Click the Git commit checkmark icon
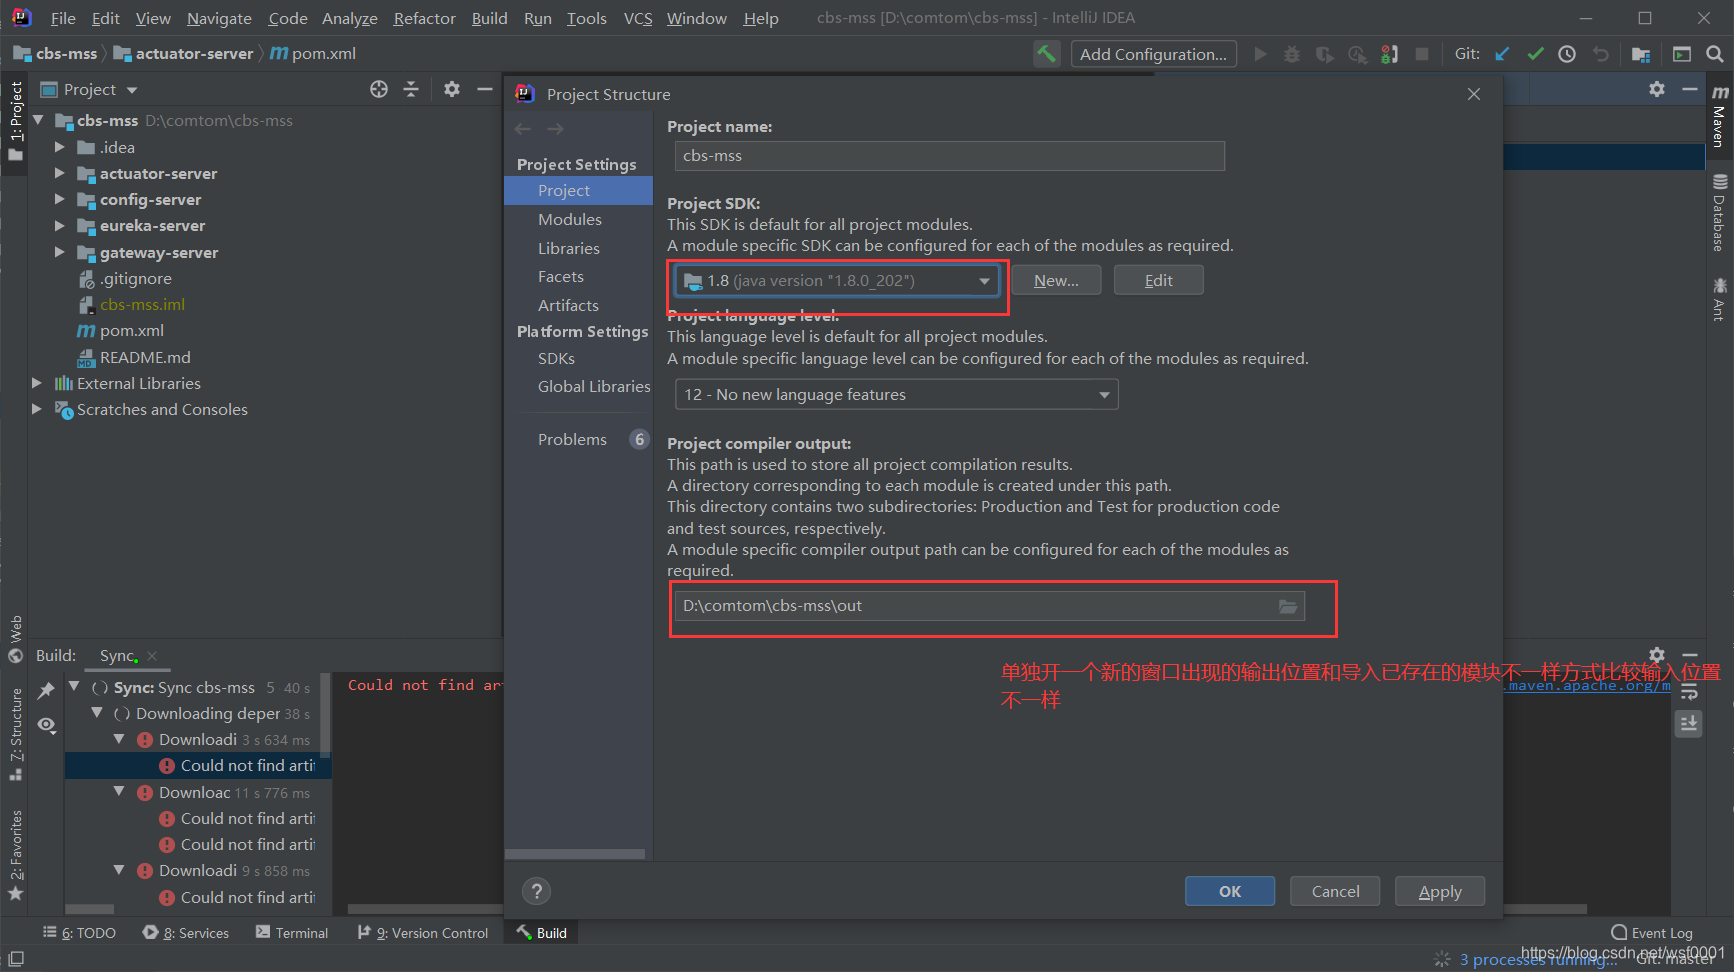This screenshot has width=1734, height=972. click(x=1535, y=54)
